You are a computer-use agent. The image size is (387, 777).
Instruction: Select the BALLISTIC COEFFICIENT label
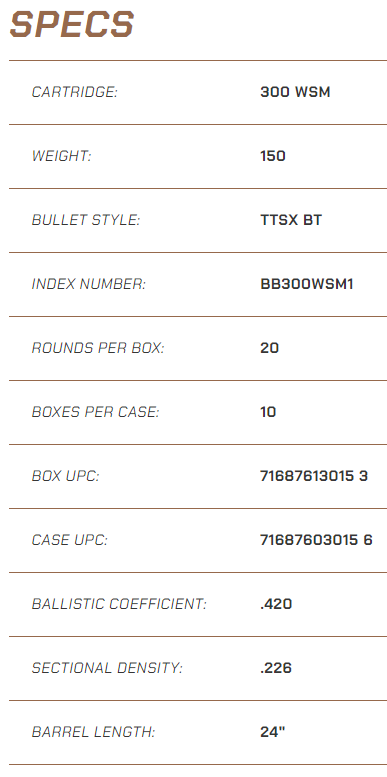(119, 604)
